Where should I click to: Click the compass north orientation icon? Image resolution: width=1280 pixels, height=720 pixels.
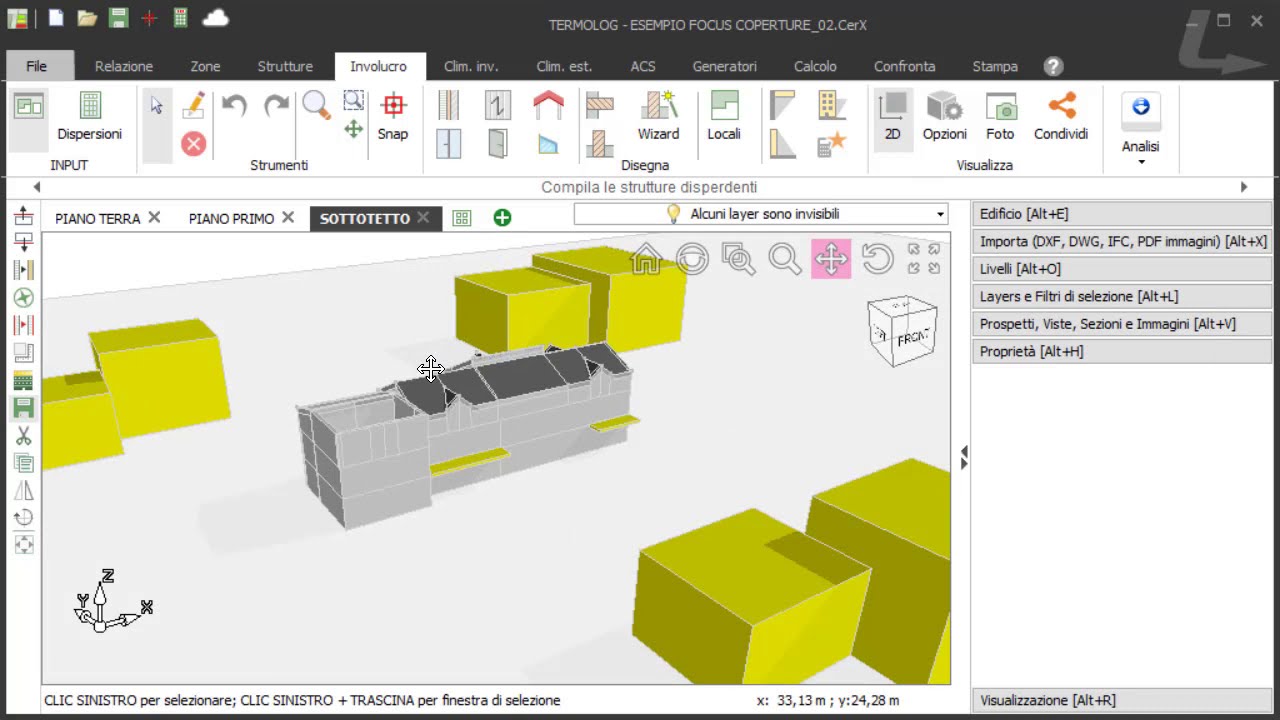(24, 298)
